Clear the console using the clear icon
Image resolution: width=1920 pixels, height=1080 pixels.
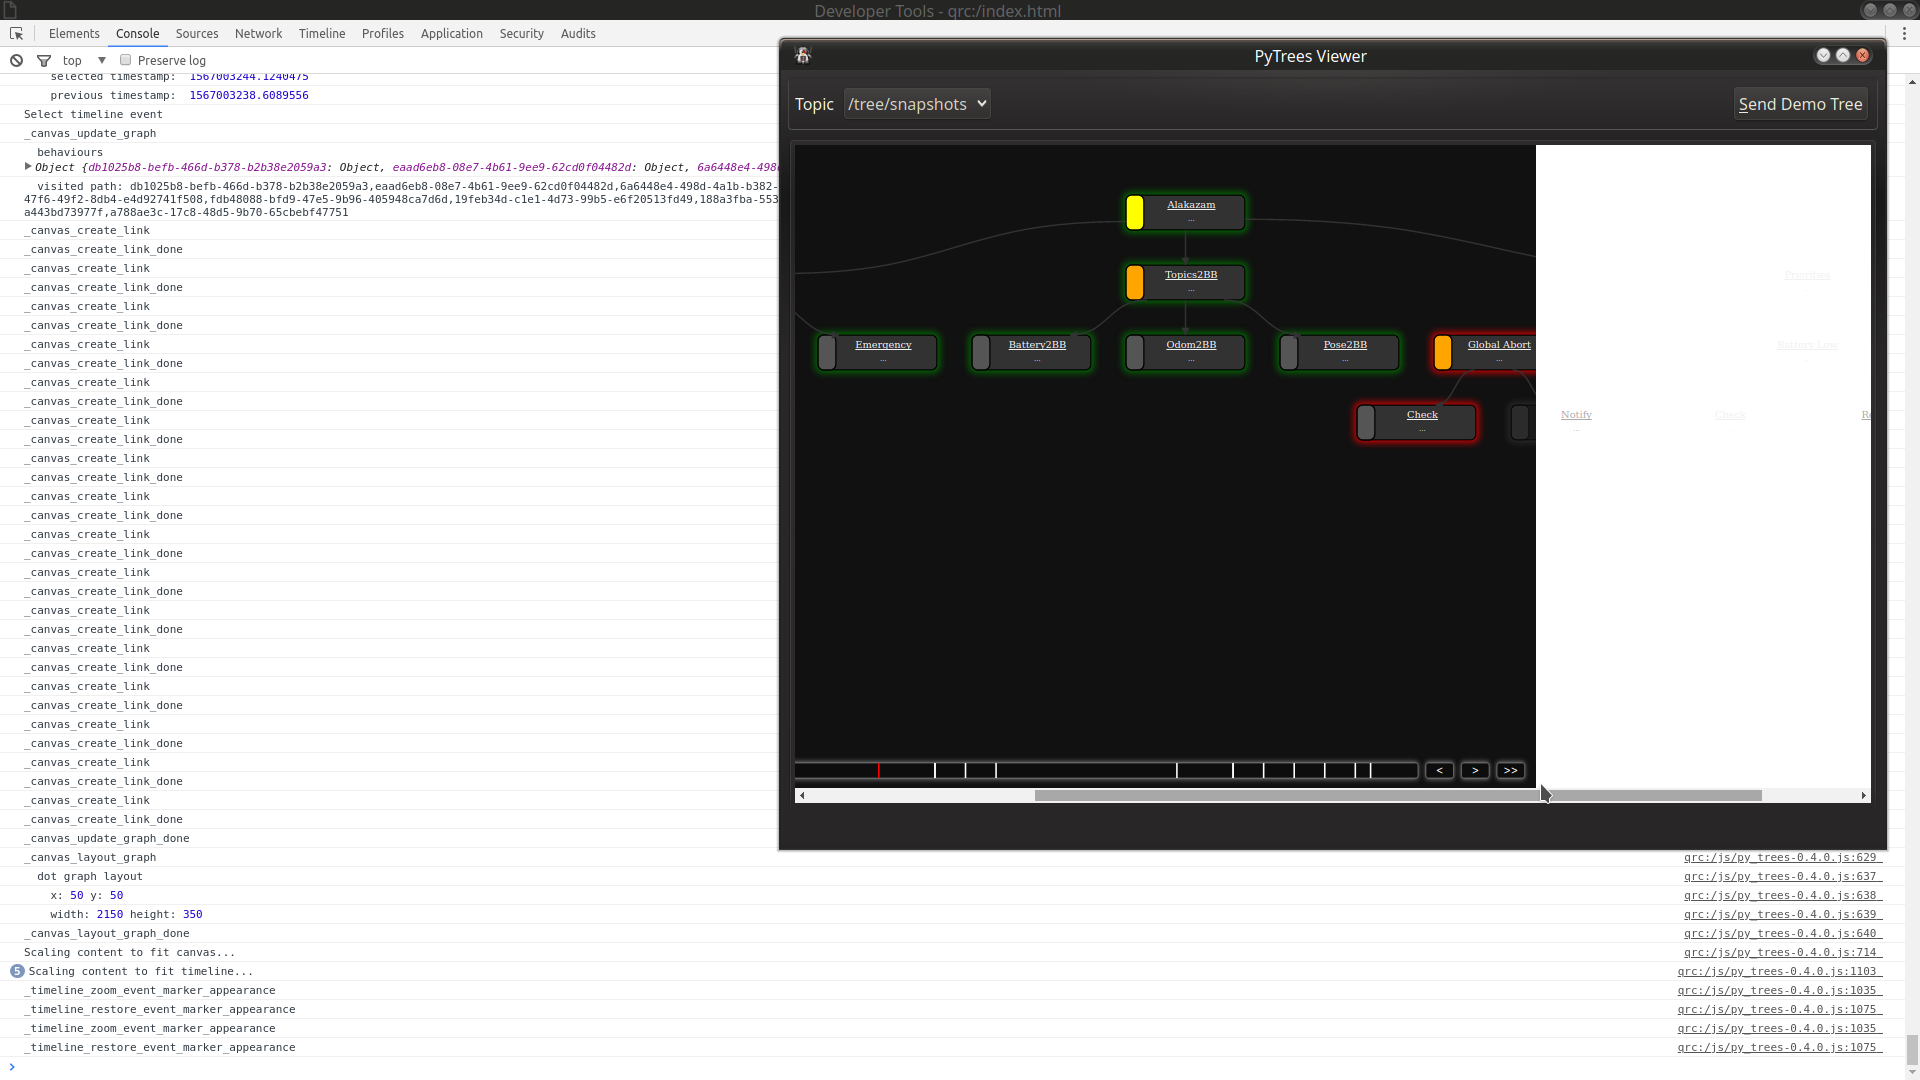coord(16,60)
